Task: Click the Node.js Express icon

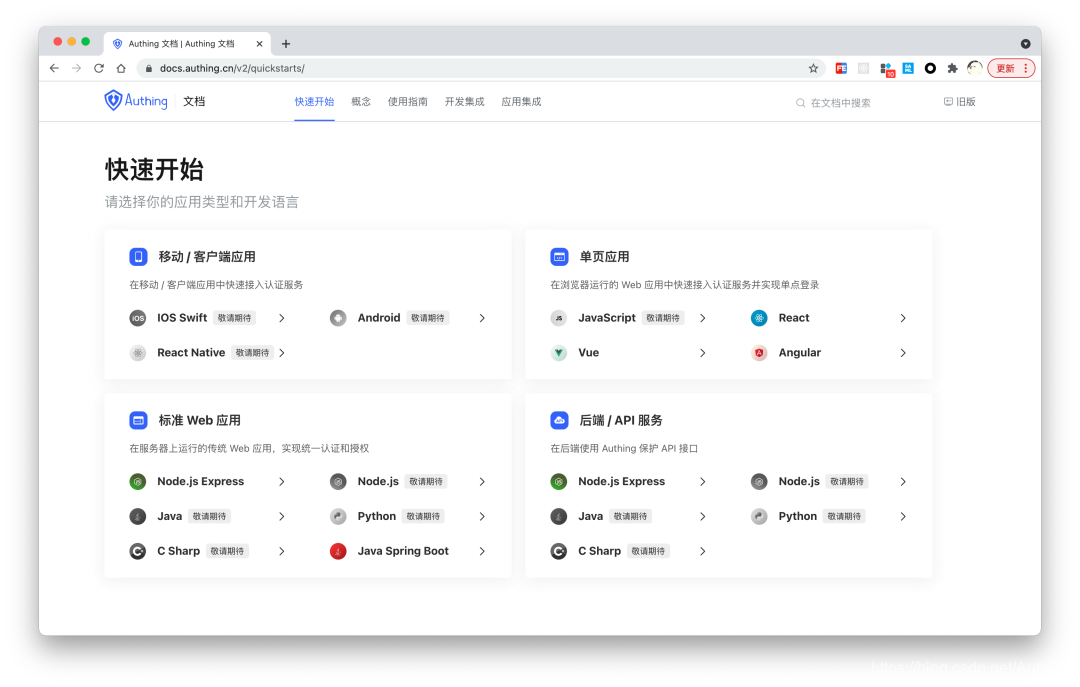Action: (x=137, y=481)
